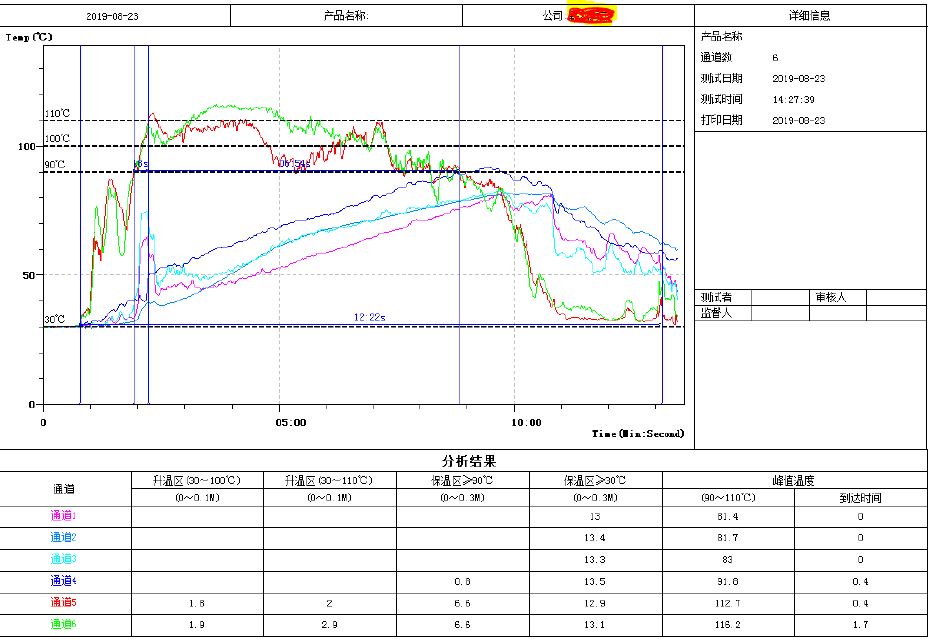Click the 详细信息 panel header

tap(809, 16)
